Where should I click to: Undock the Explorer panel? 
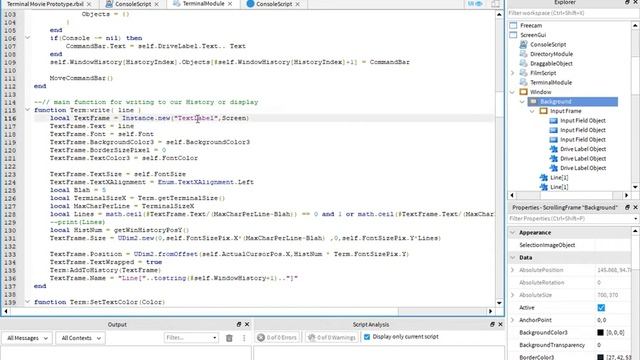(627, 2)
